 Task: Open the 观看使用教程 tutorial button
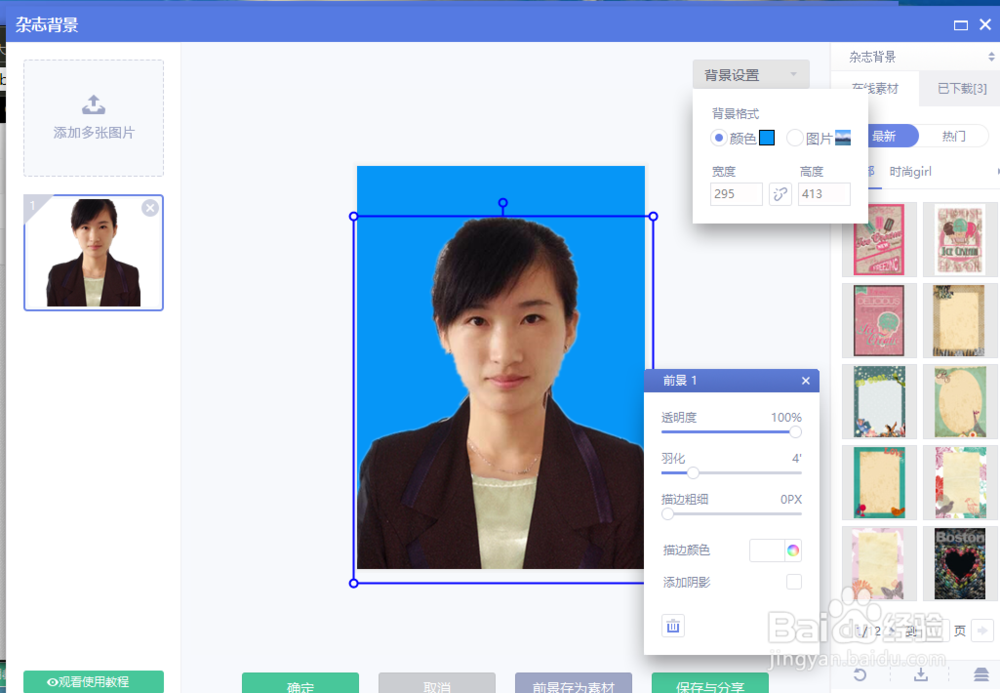coord(94,682)
